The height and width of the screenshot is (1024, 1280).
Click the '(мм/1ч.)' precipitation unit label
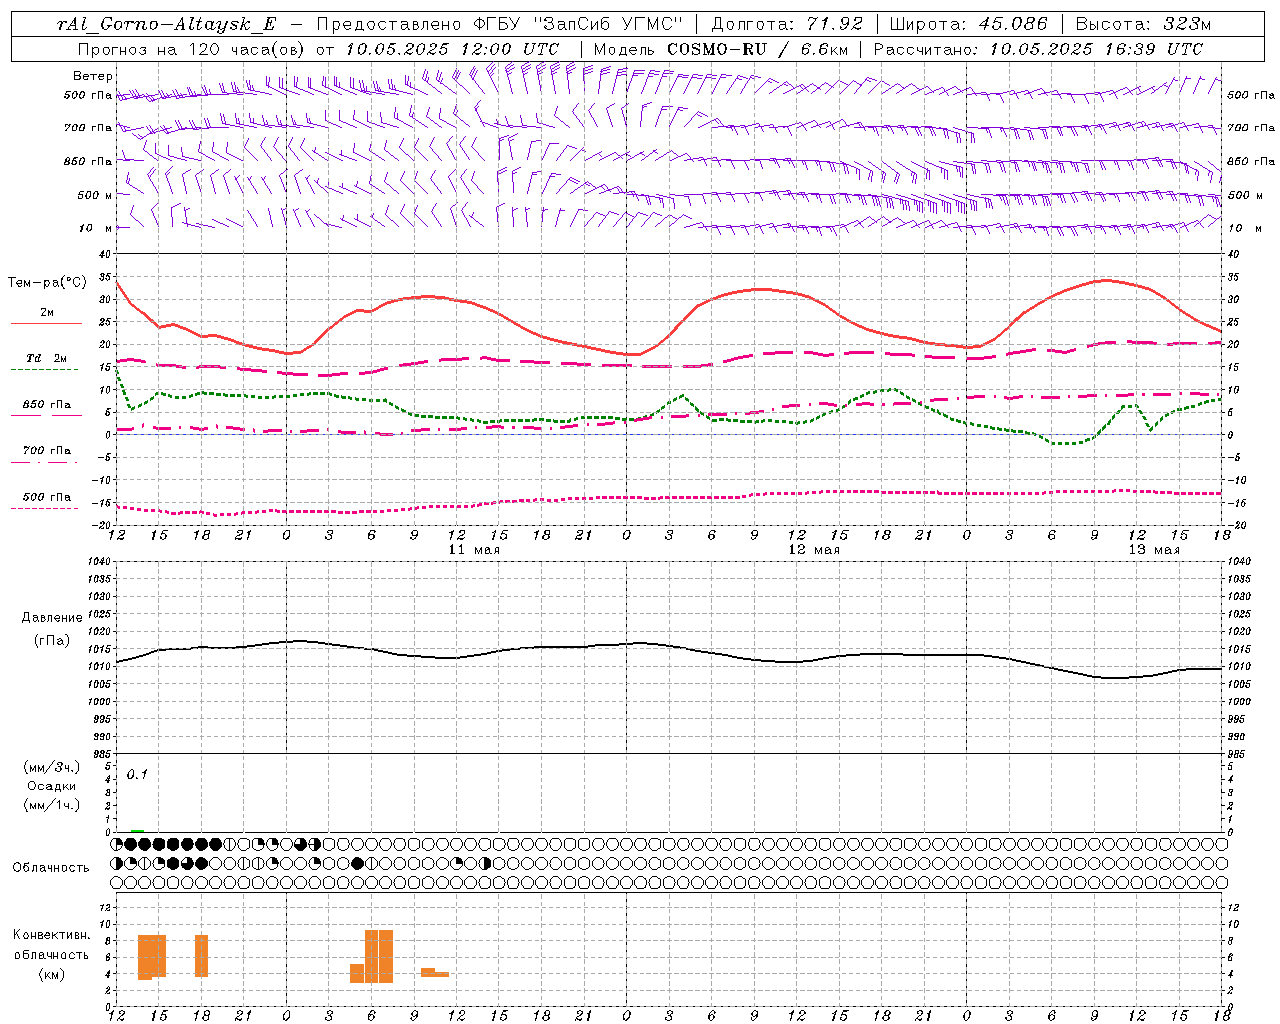52,805
